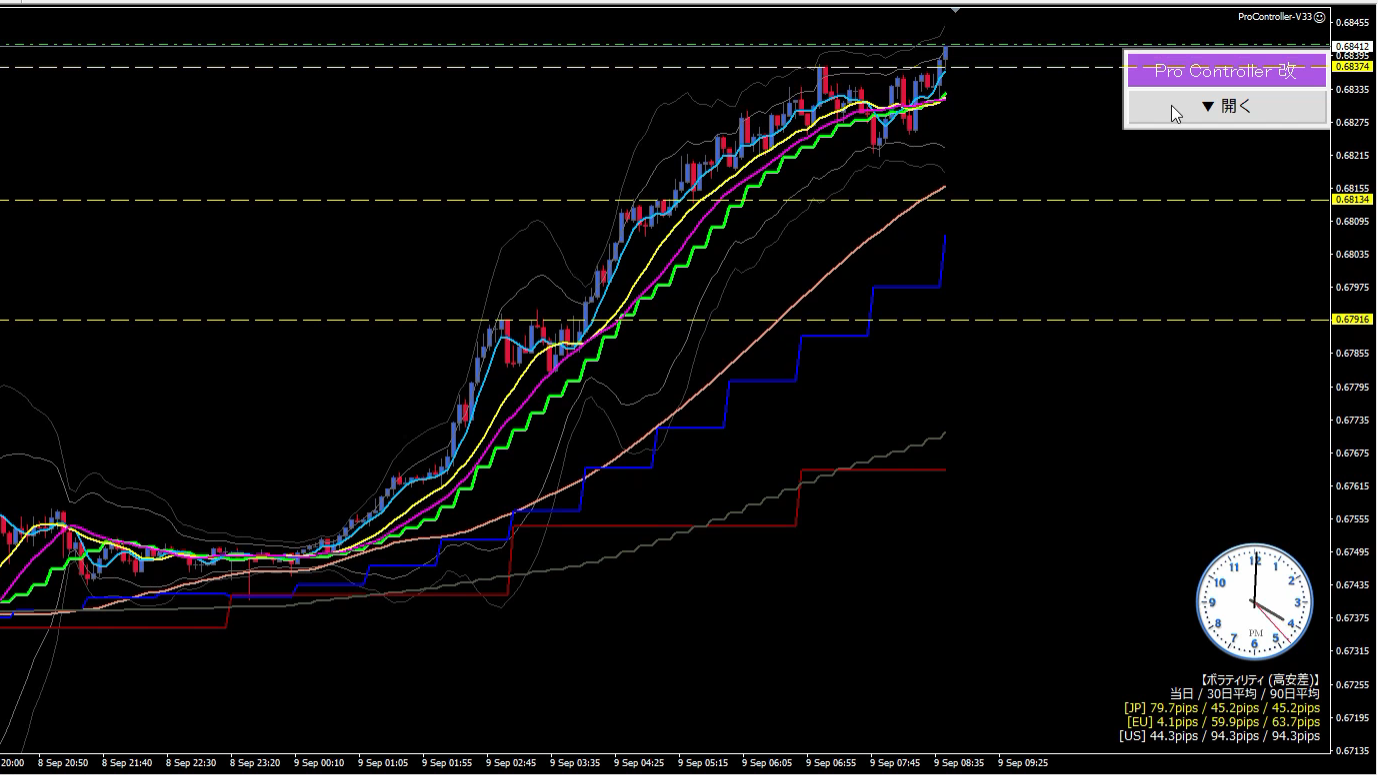Screen dimensions: 1378x775
Task: Click the 9 Sep 07:45 time label
Action: [x=896, y=763]
